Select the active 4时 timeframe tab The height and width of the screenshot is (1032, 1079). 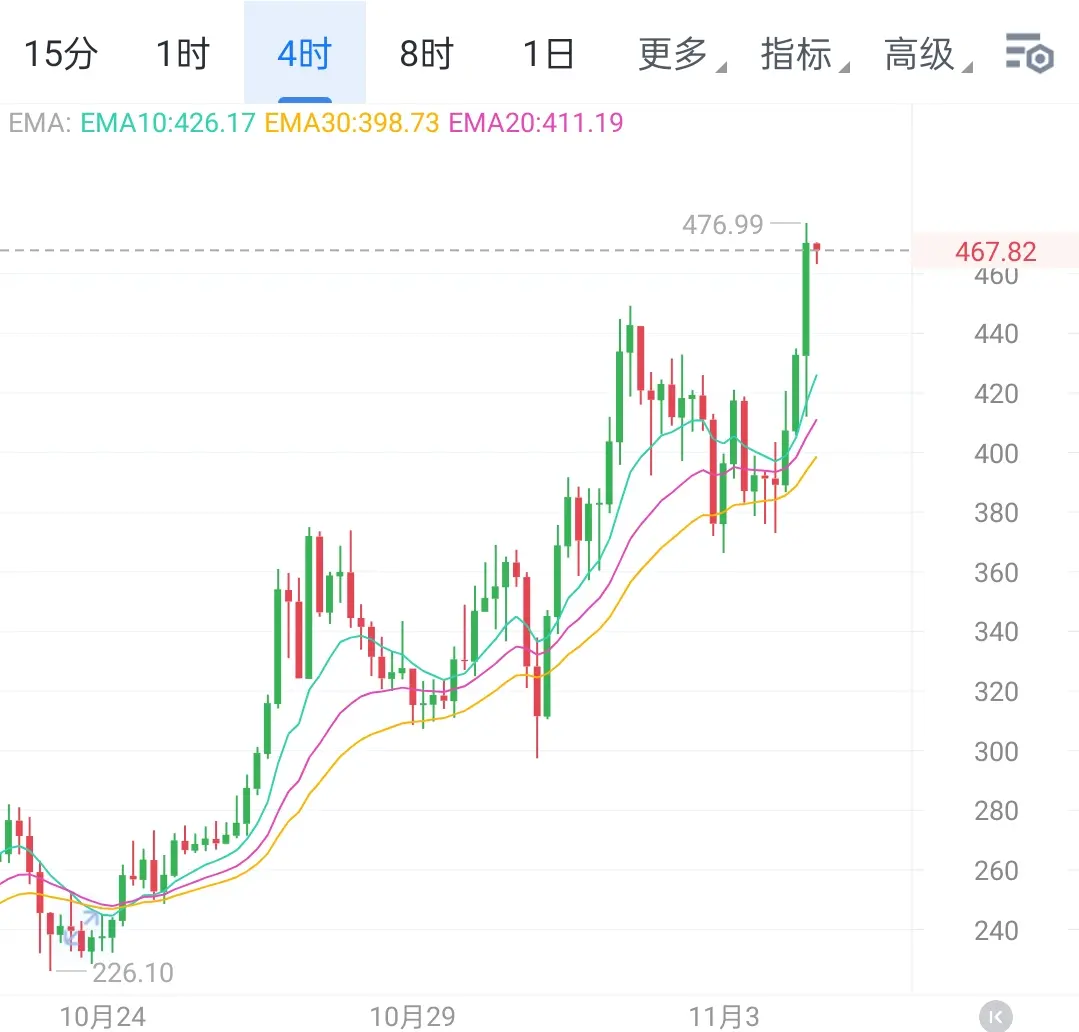[305, 54]
